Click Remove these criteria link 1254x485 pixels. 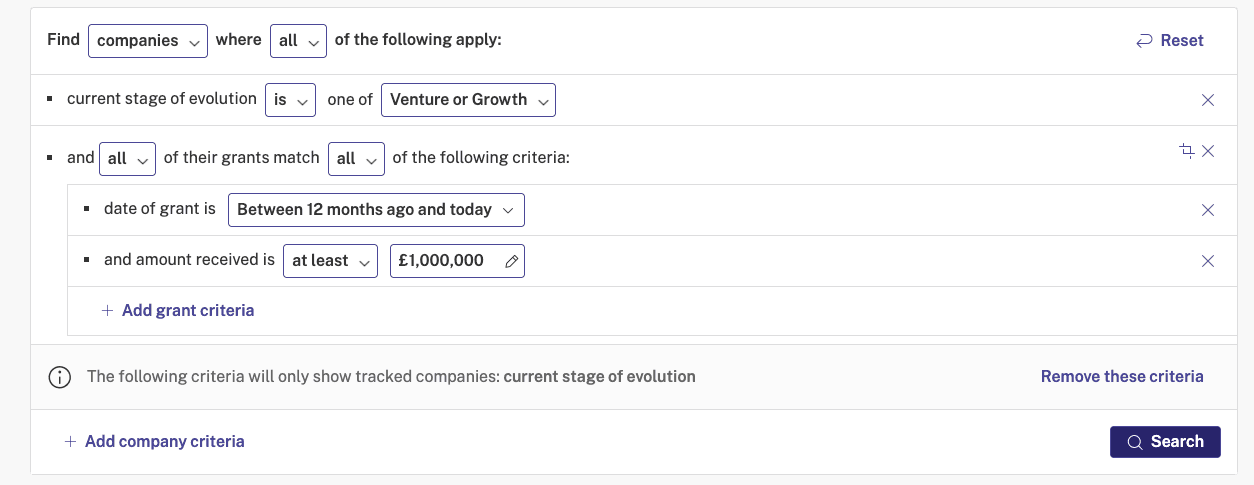coord(1122,377)
